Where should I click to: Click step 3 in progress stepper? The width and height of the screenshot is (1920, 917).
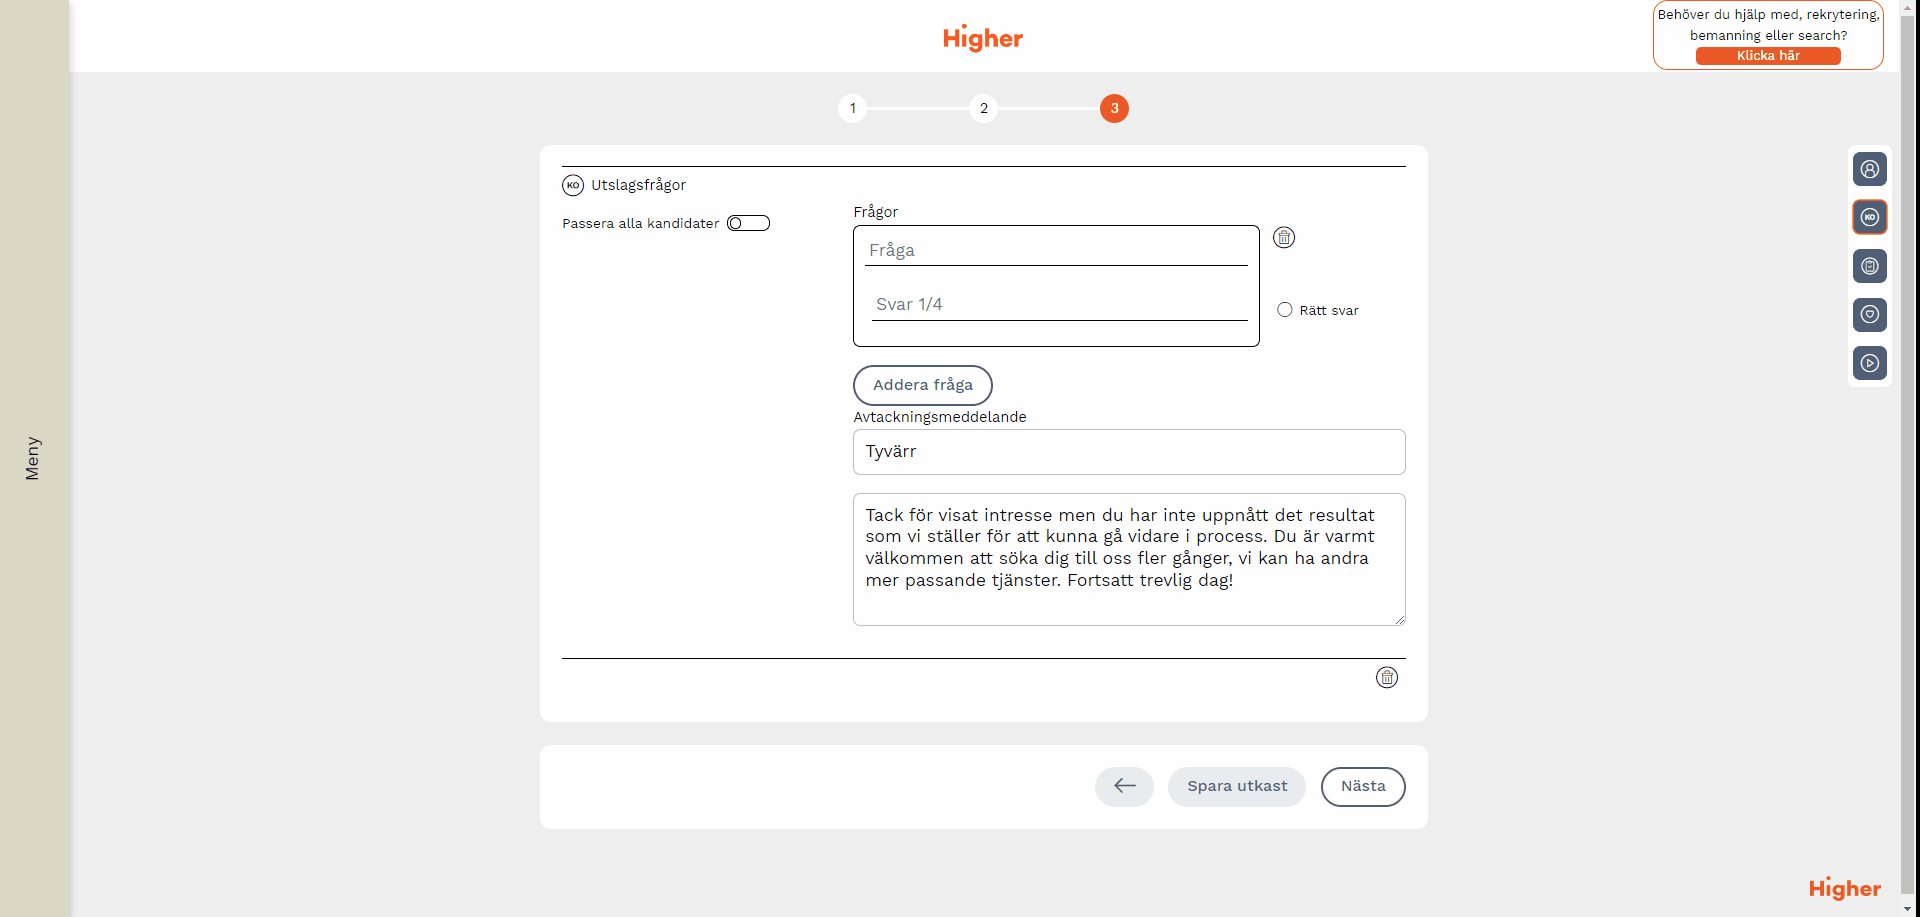coord(1114,108)
